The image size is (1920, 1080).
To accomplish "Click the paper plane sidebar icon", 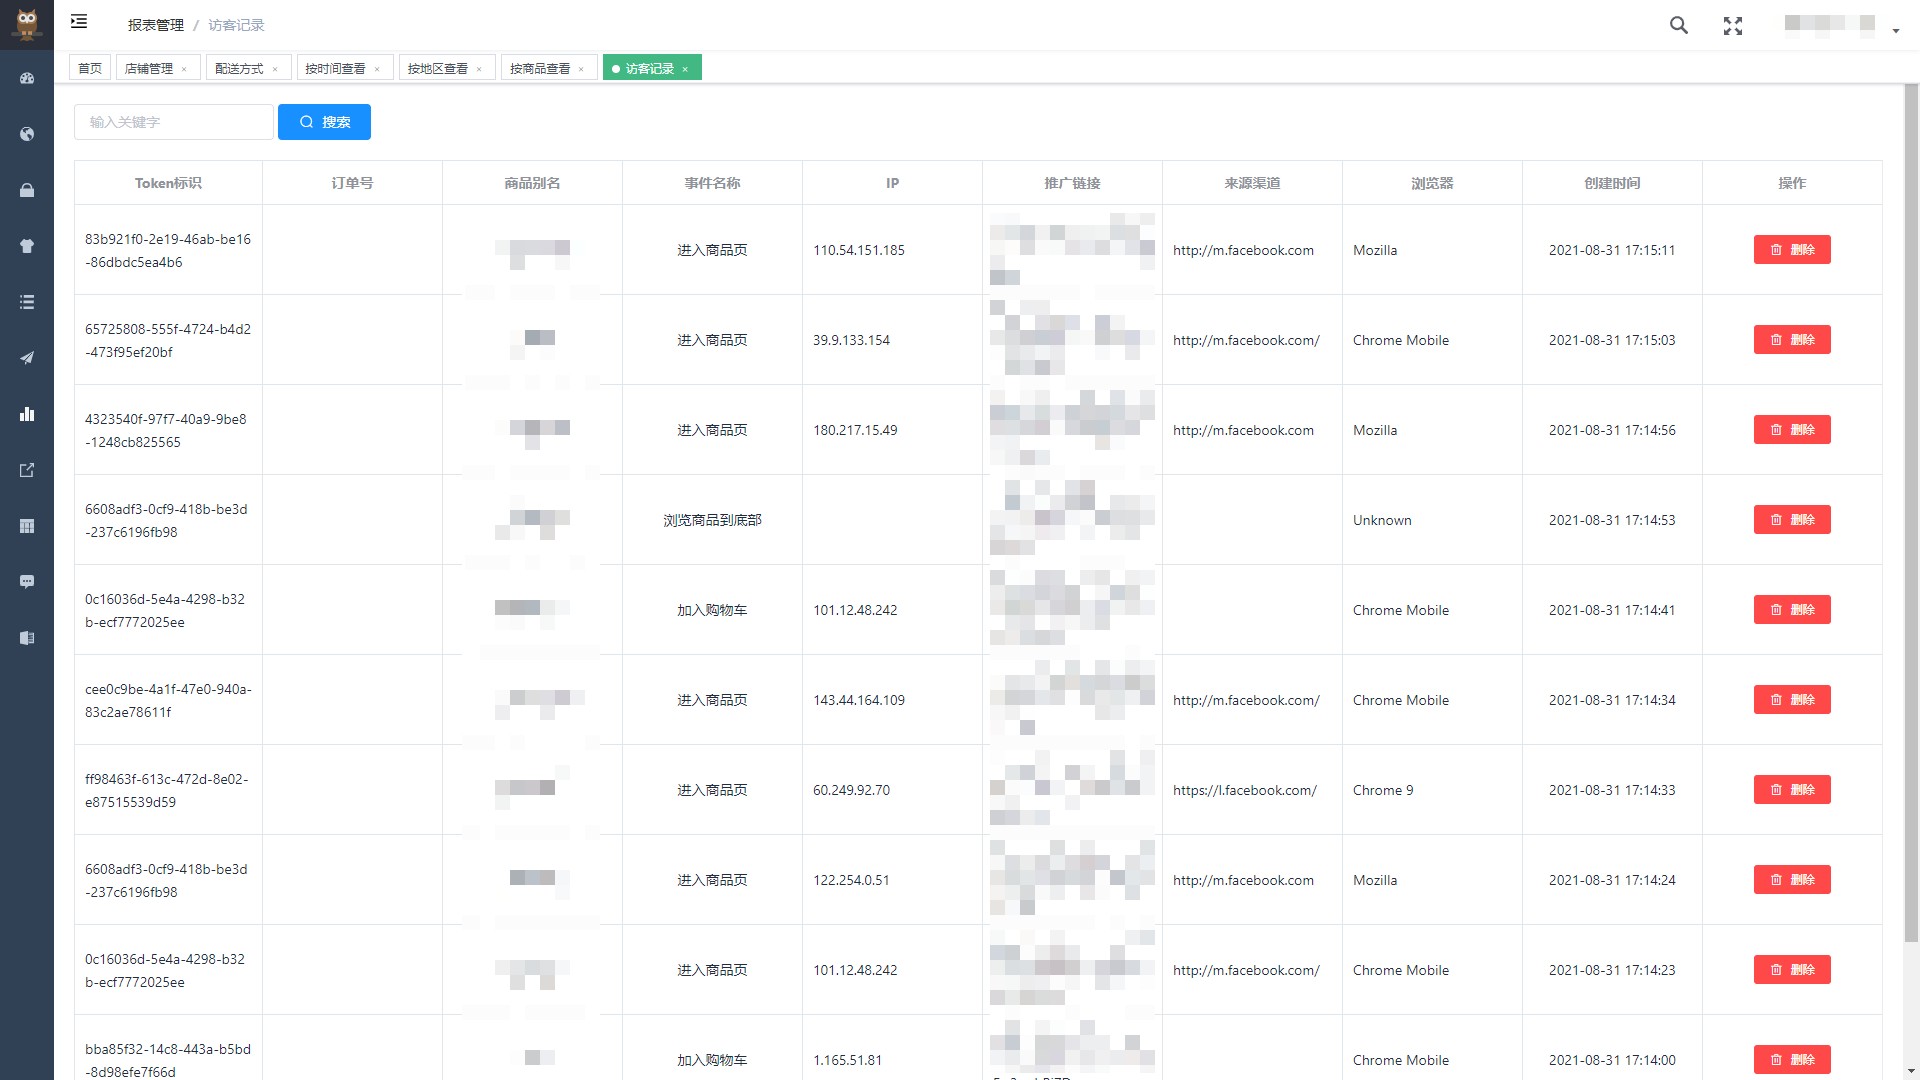I will [27, 358].
